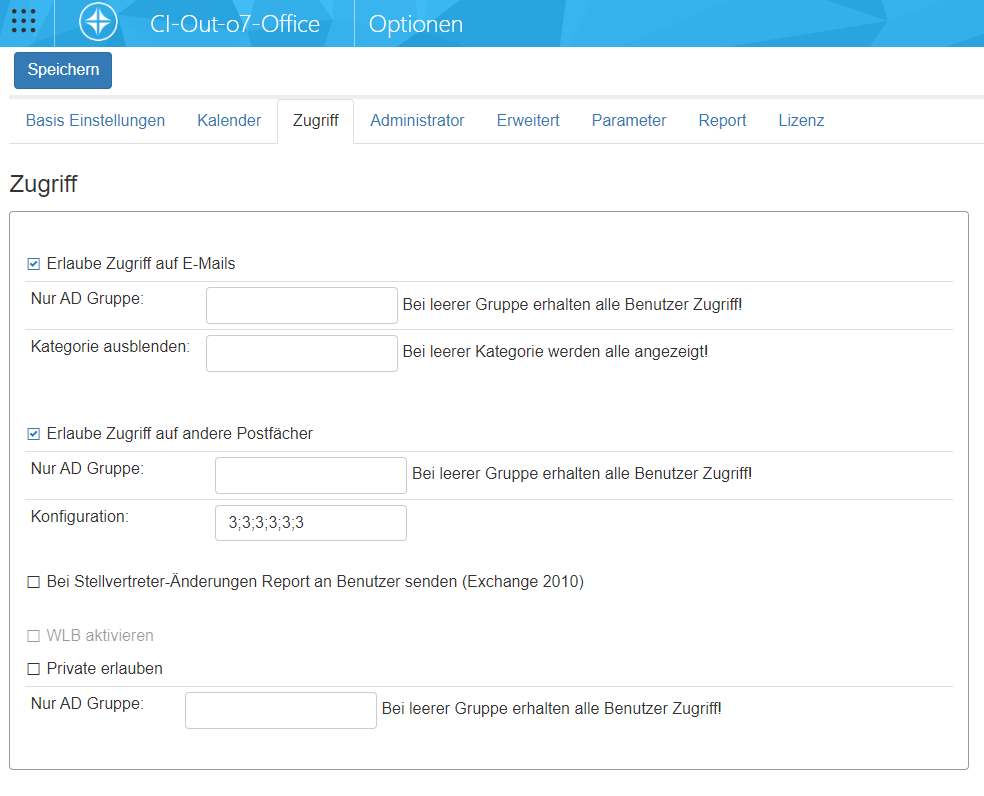Go to the Erweitert tab
Screen dimensions: 984x796
[x=528, y=121]
